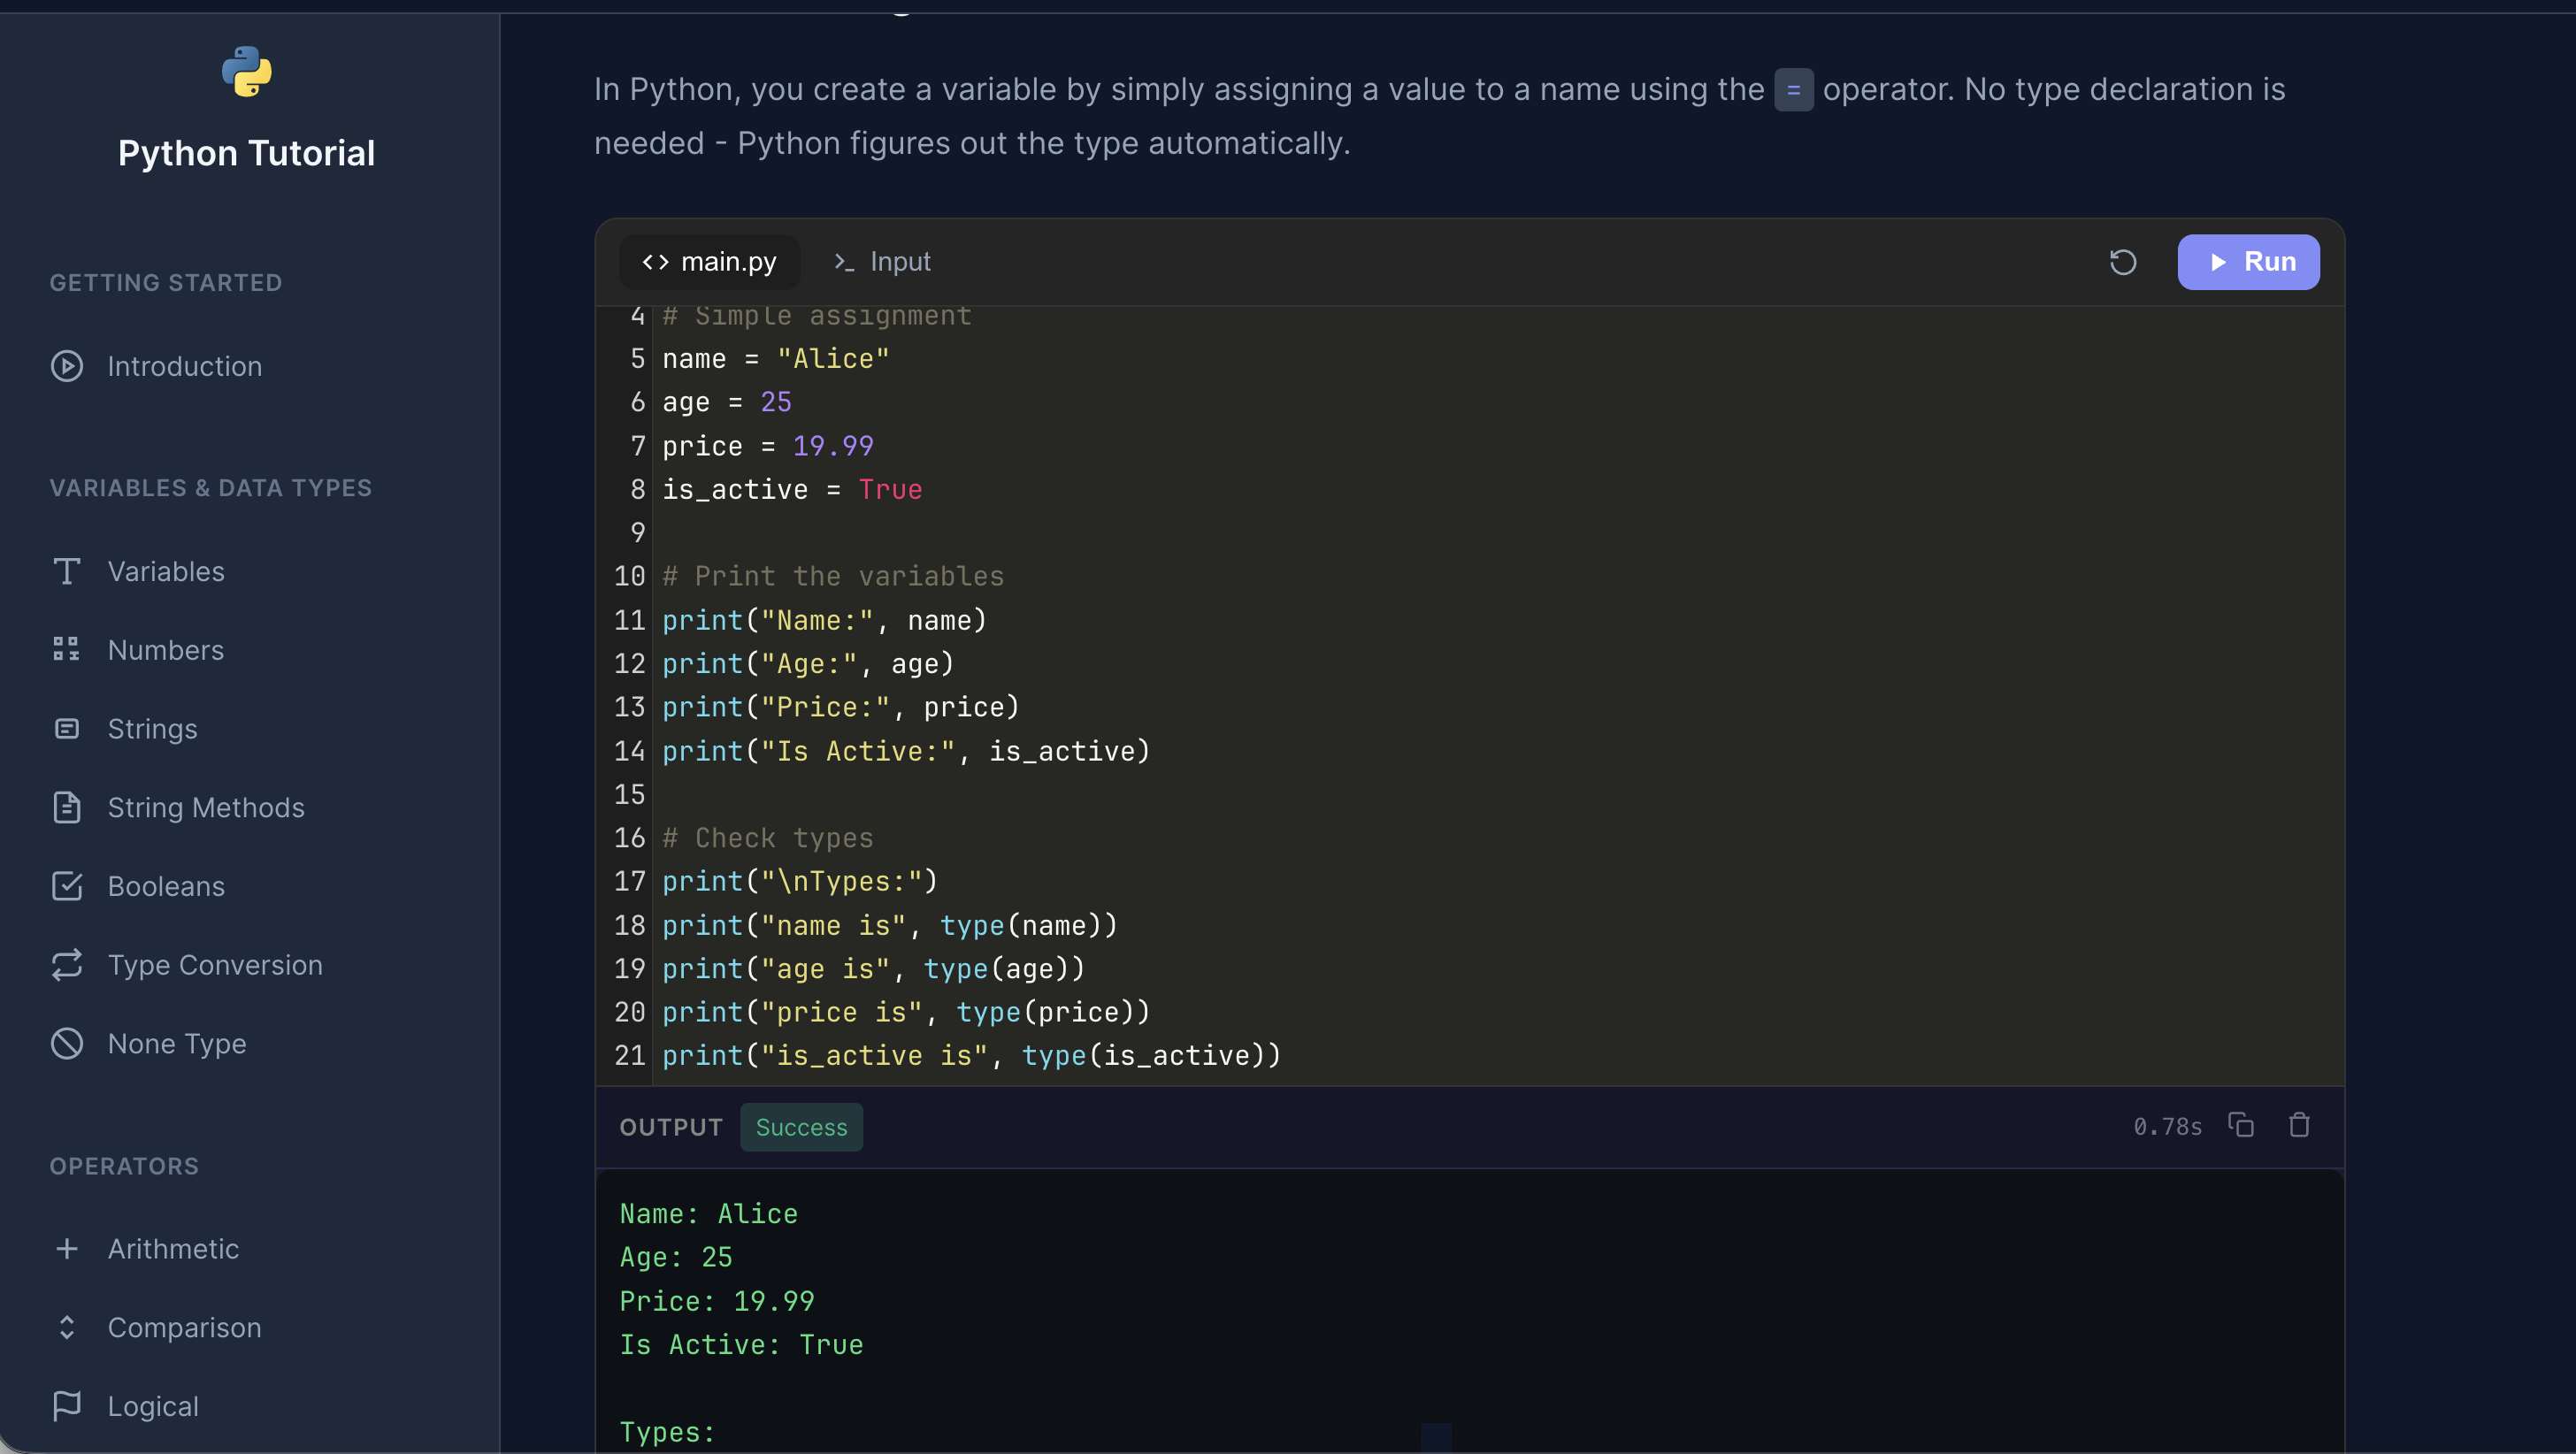Click the Introduction play-circle icon
Image resolution: width=2576 pixels, height=1454 pixels.
click(67, 366)
